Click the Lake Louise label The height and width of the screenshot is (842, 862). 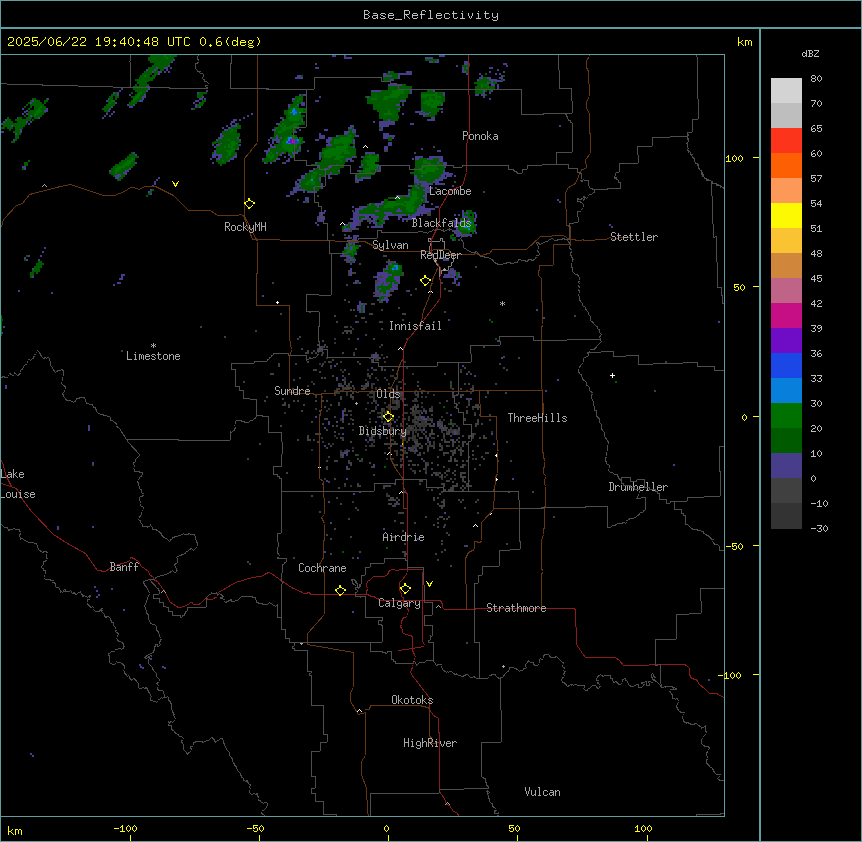click(18, 484)
